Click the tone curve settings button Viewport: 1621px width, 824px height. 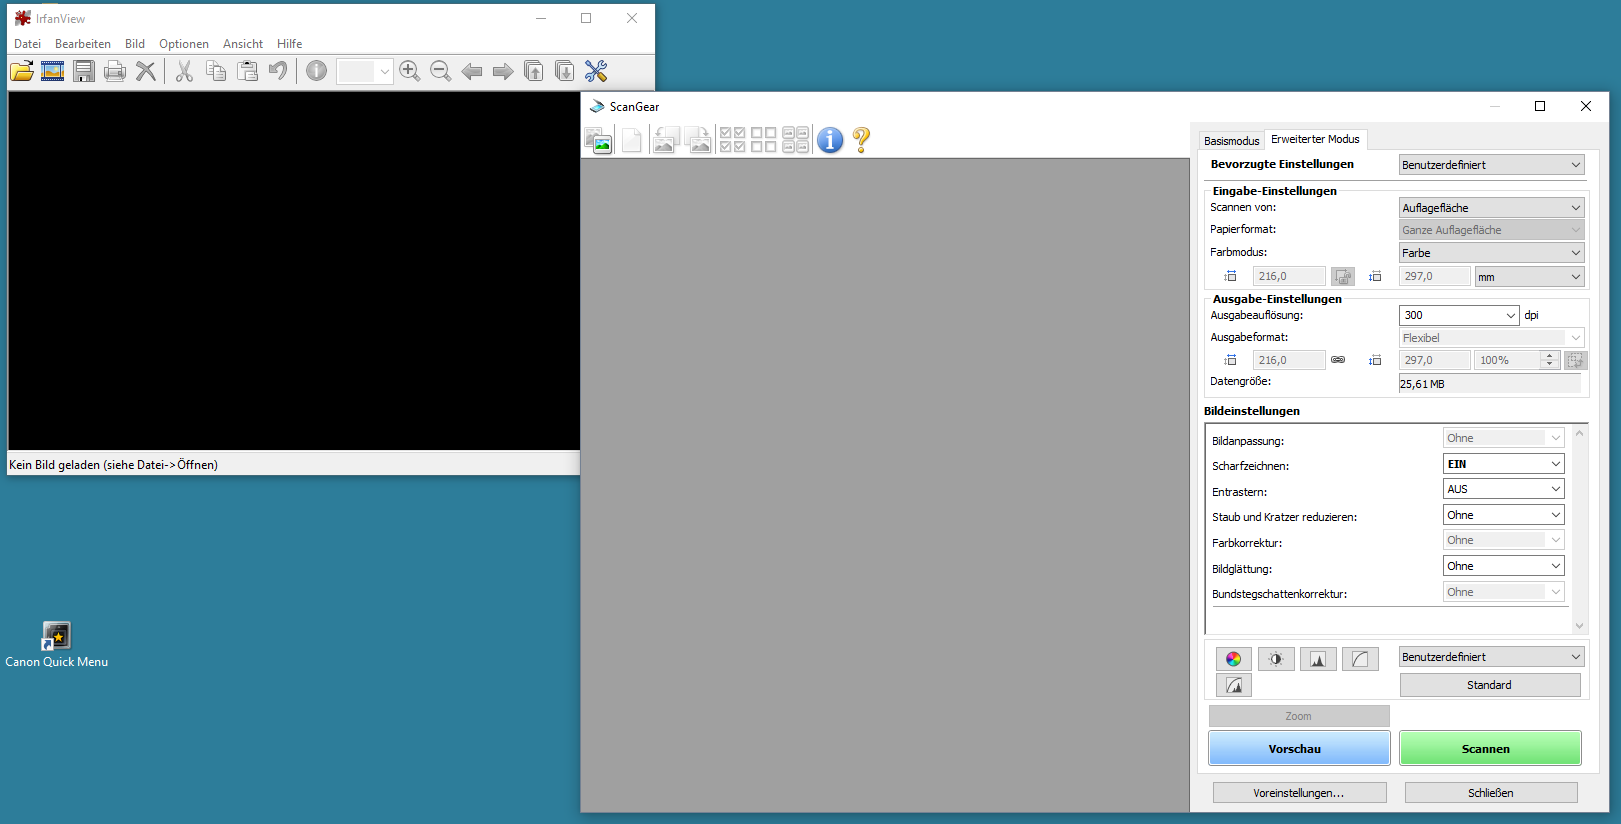1360,659
